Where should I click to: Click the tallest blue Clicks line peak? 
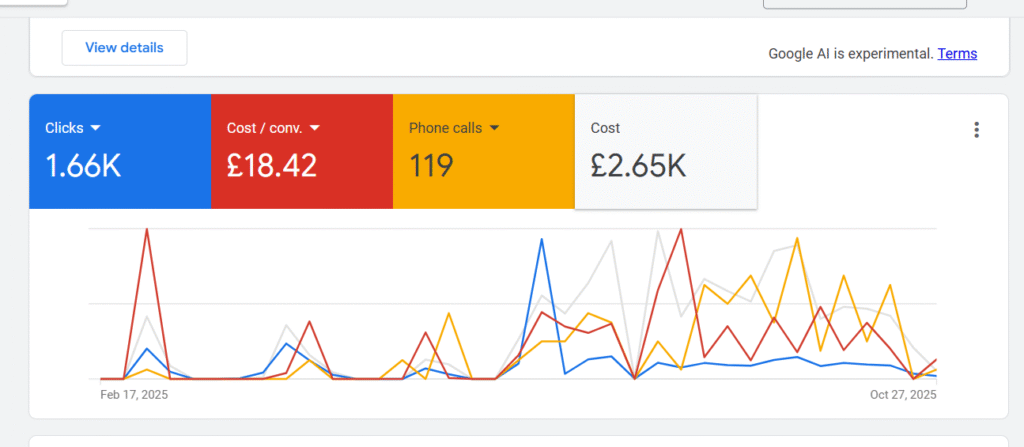click(541, 240)
